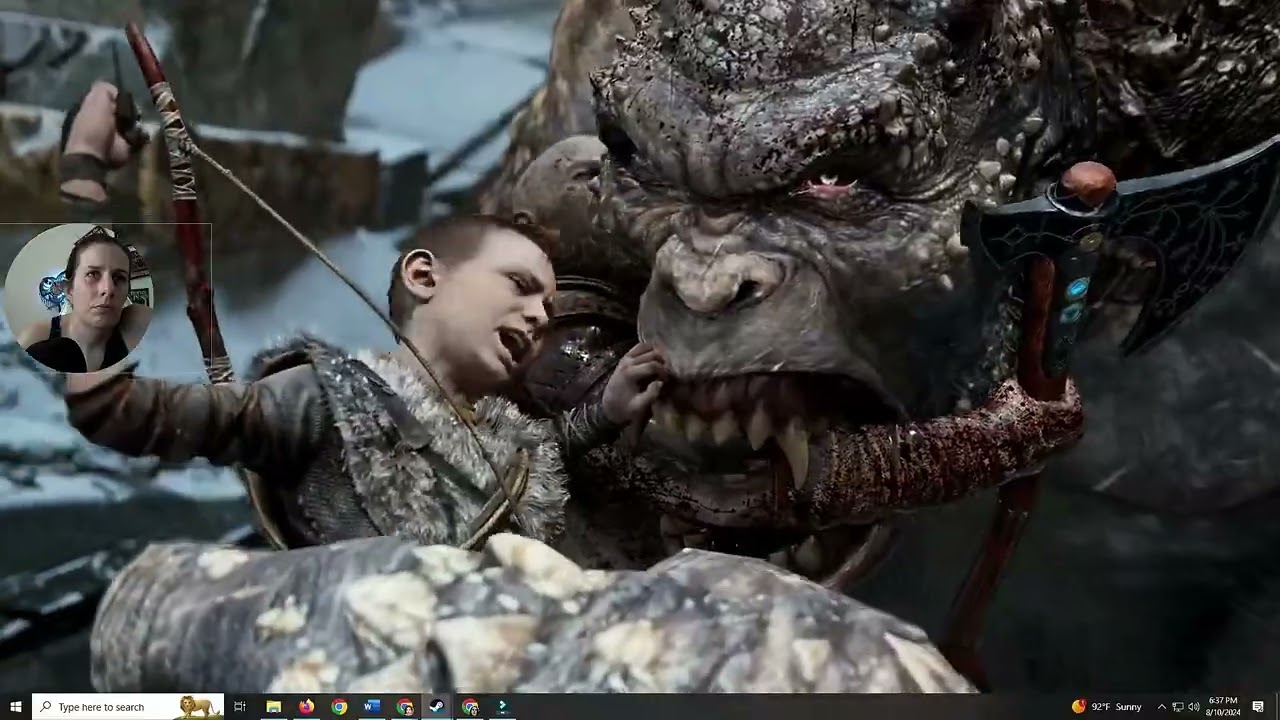The image size is (1280, 720).
Task: Open the Action Center notifications panel
Action: (1260, 706)
